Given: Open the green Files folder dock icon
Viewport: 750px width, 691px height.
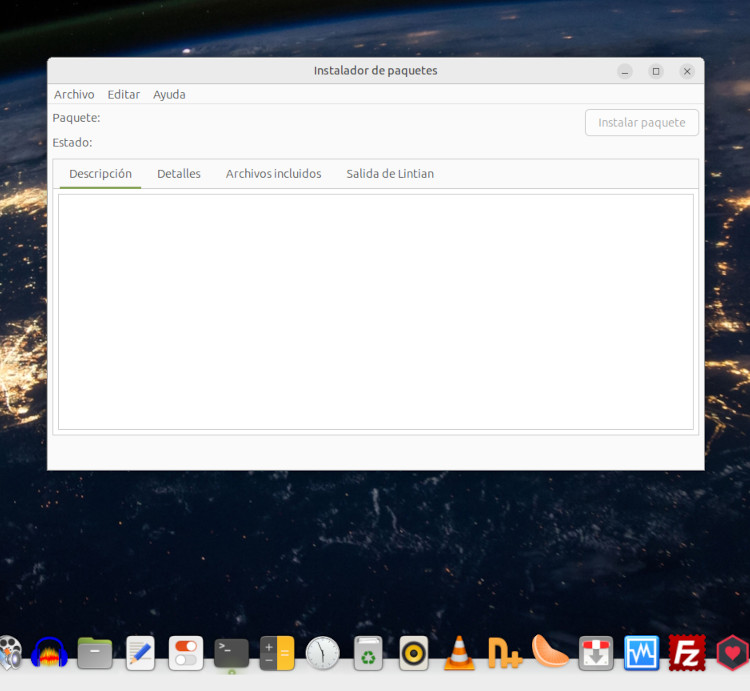Looking at the screenshot, I should point(95,653).
